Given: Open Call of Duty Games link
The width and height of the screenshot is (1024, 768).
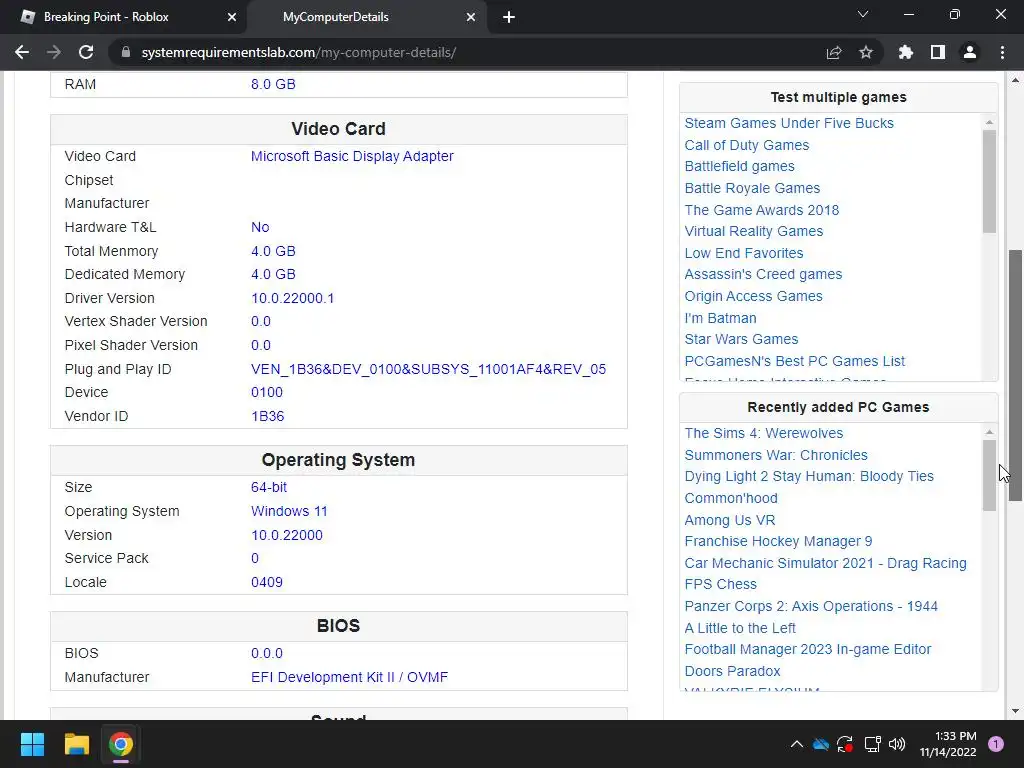Looking at the screenshot, I should (x=746, y=145).
